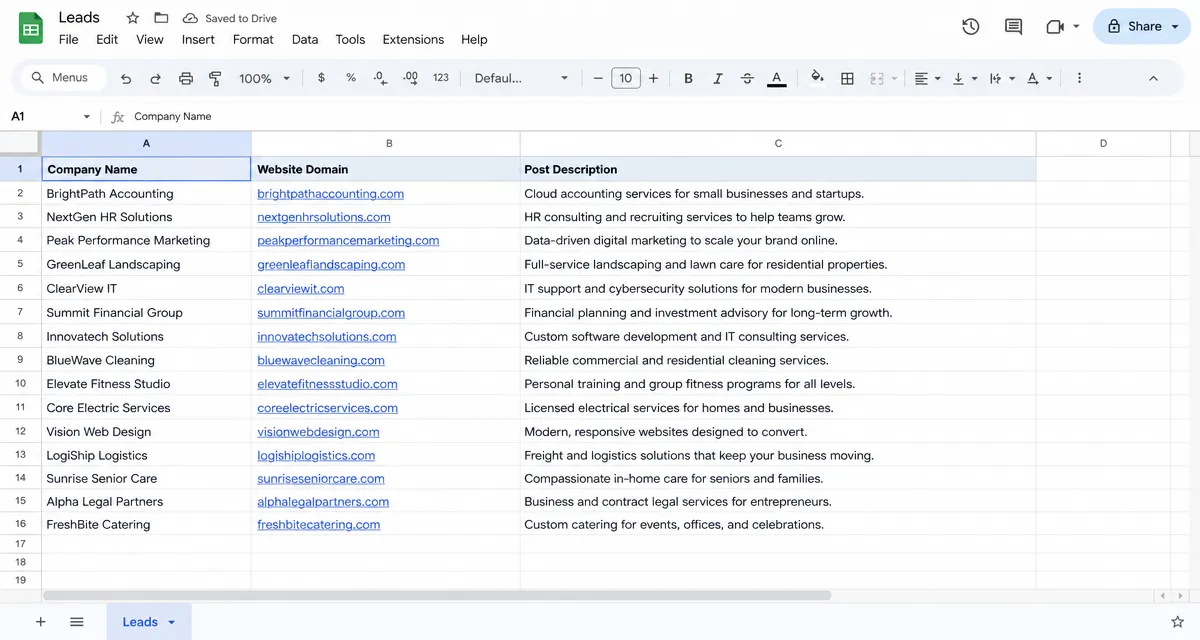Decrease decimal places

click(380, 78)
